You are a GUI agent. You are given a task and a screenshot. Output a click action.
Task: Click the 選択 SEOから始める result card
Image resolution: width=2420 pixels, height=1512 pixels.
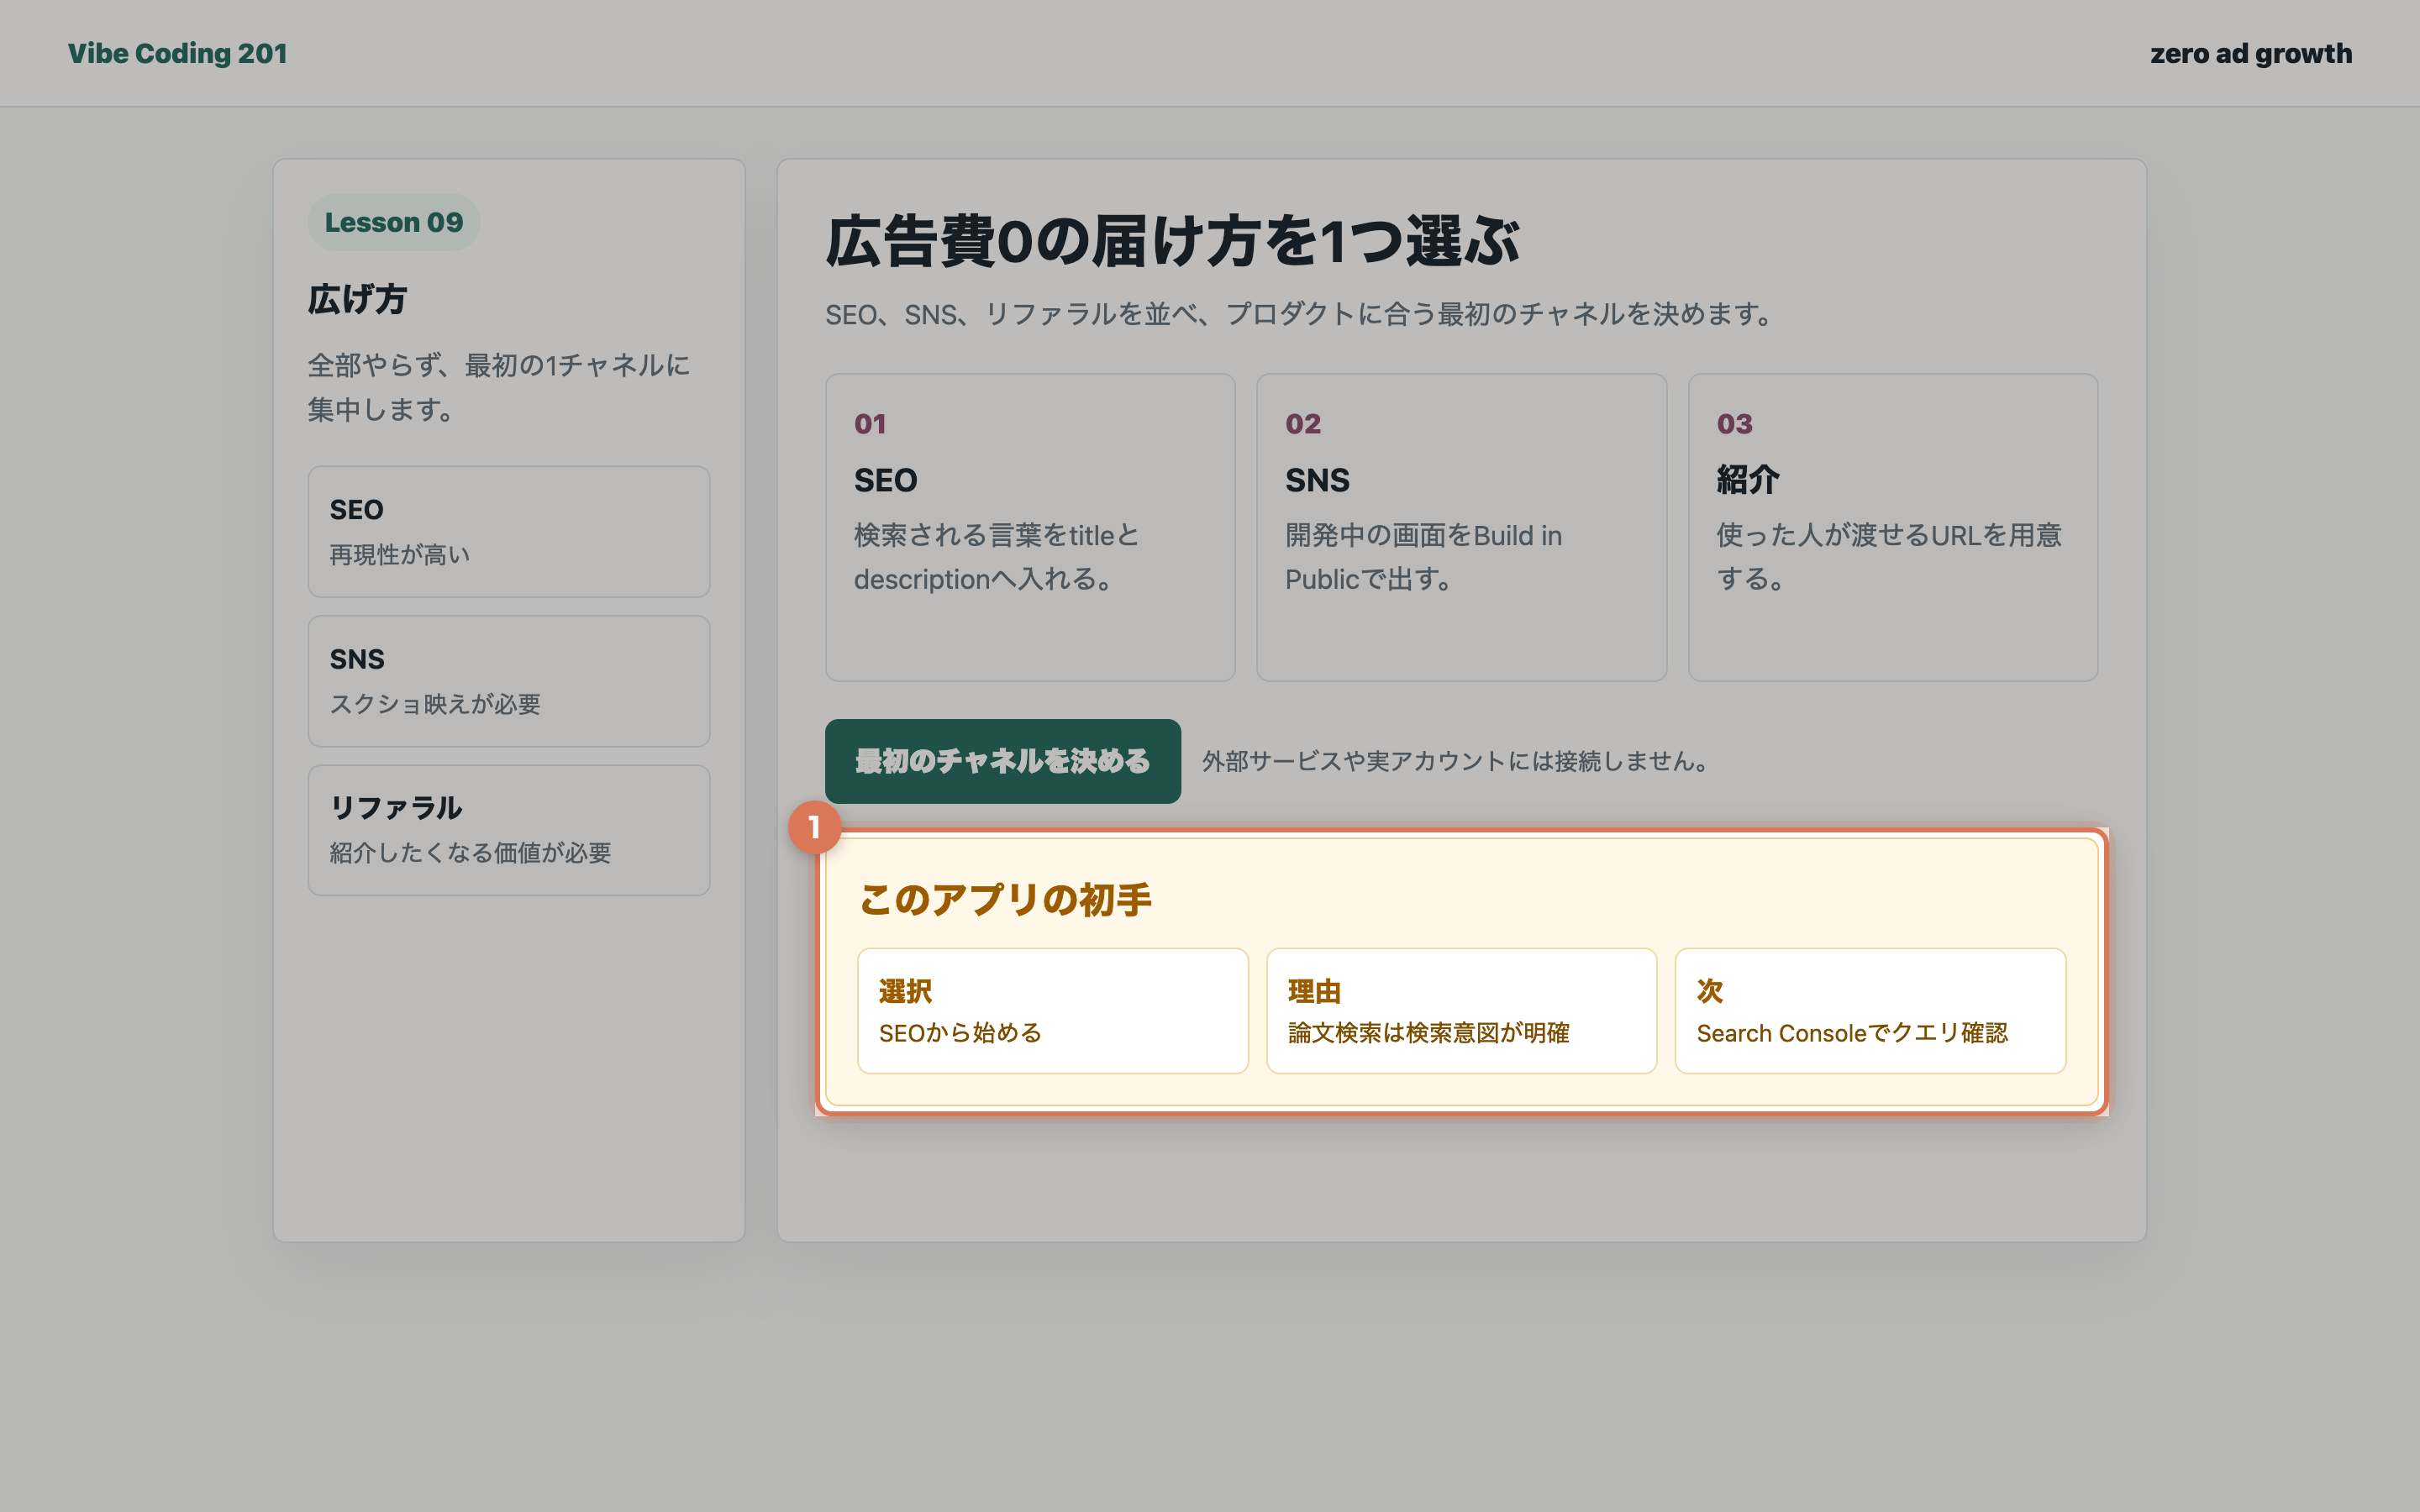[1052, 1011]
